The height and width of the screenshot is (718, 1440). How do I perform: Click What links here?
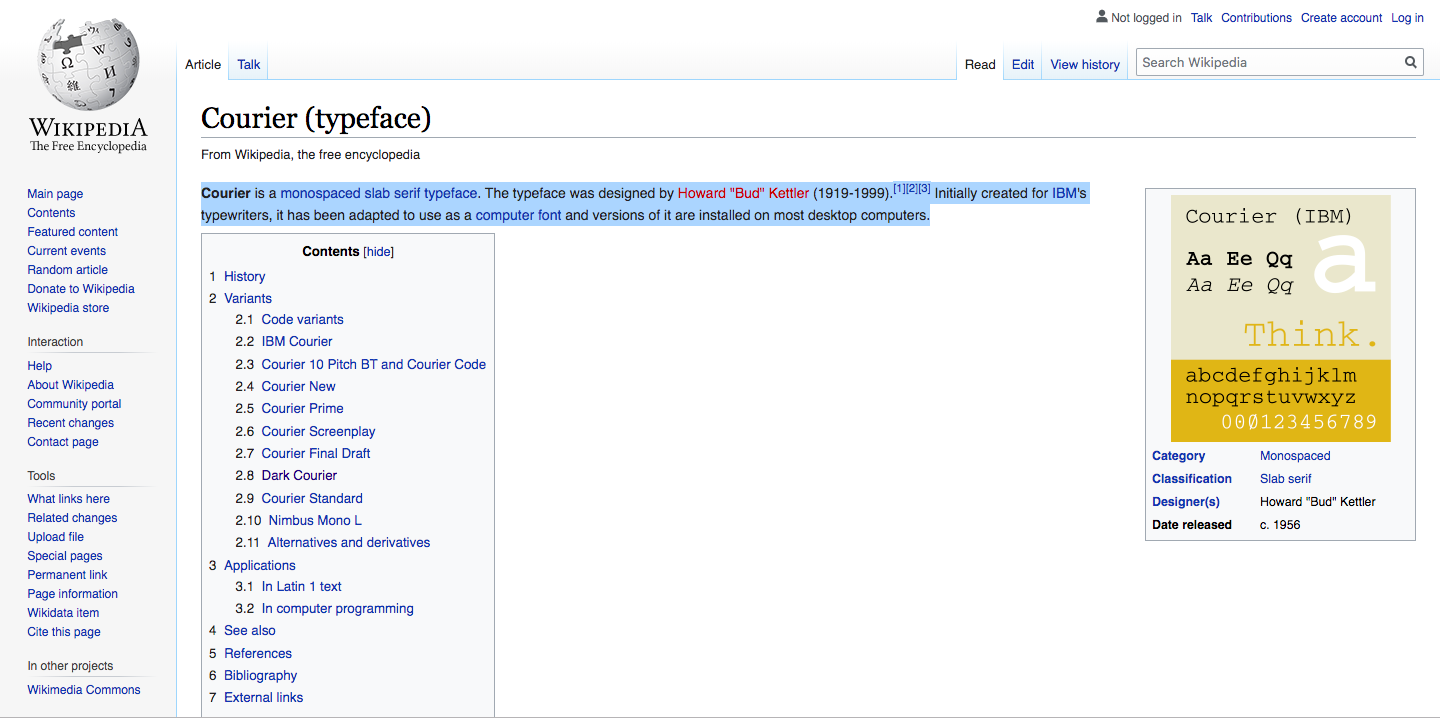68,499
